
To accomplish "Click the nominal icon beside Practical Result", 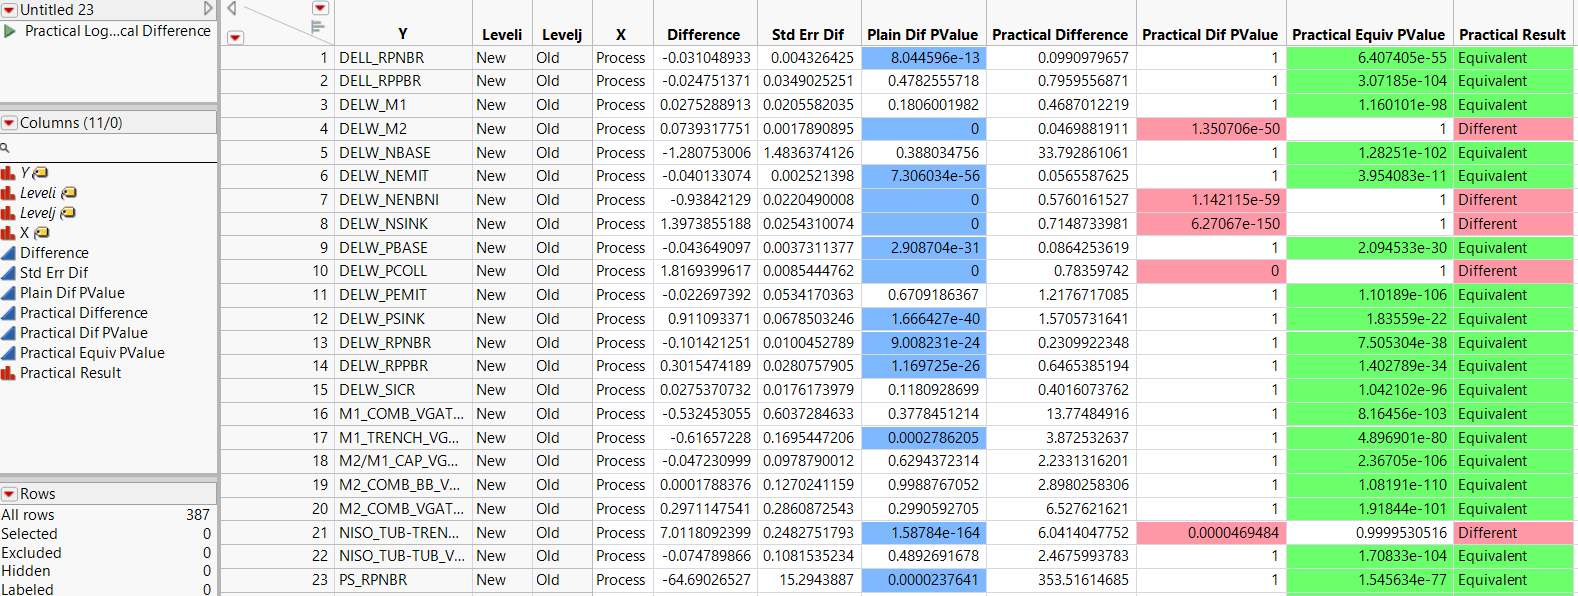I will [8, 373].
